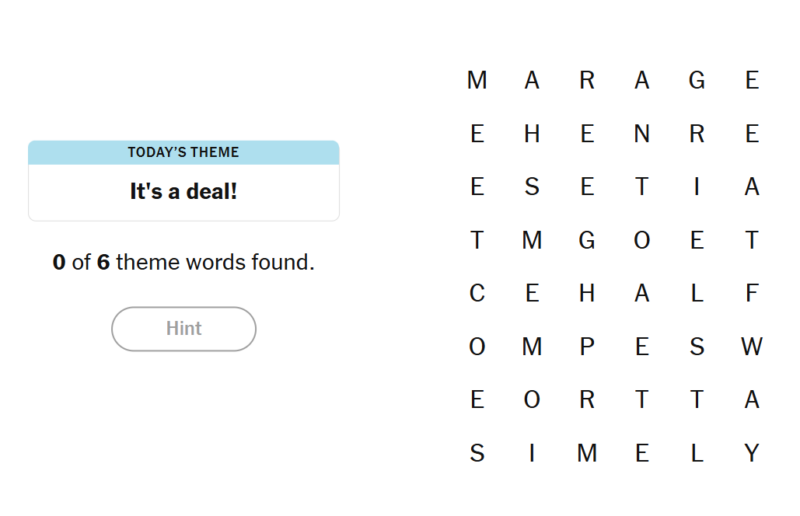Select the O in the T-M-G-O-E-T row
The width and height of the screenshot is (800, 516).
click(x=642, y=240)
